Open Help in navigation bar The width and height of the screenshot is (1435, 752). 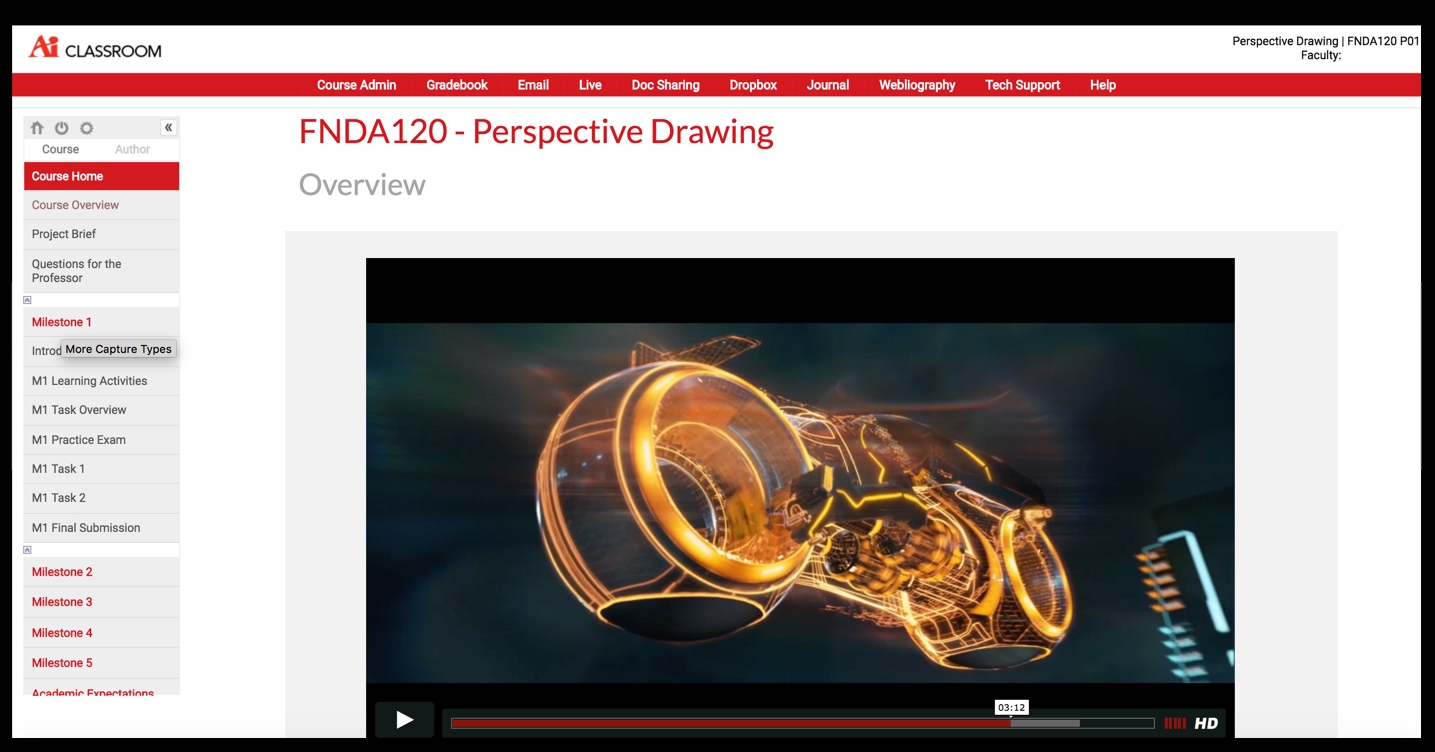click(1103, 85)
